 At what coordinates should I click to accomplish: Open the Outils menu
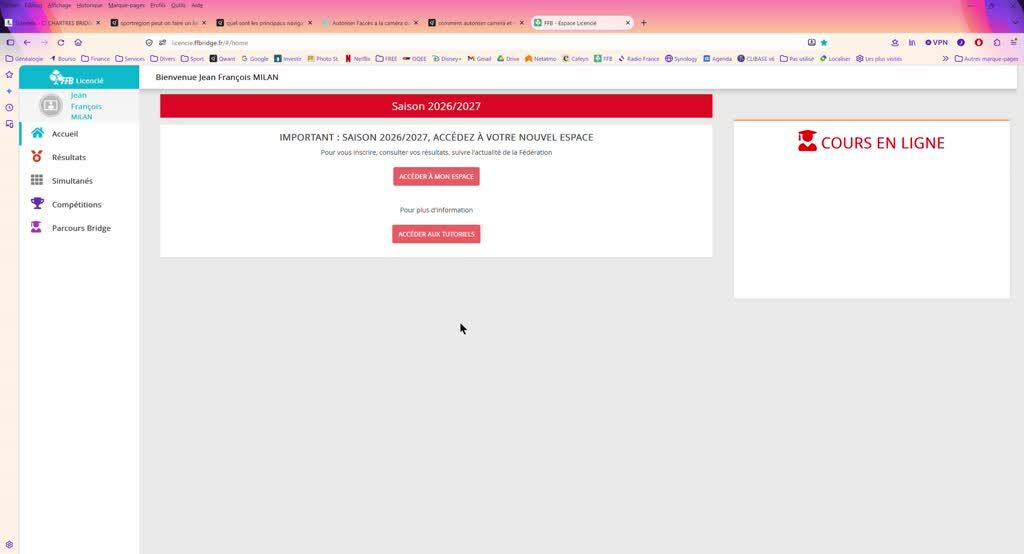pyautogui.click(x=178, y=5)
